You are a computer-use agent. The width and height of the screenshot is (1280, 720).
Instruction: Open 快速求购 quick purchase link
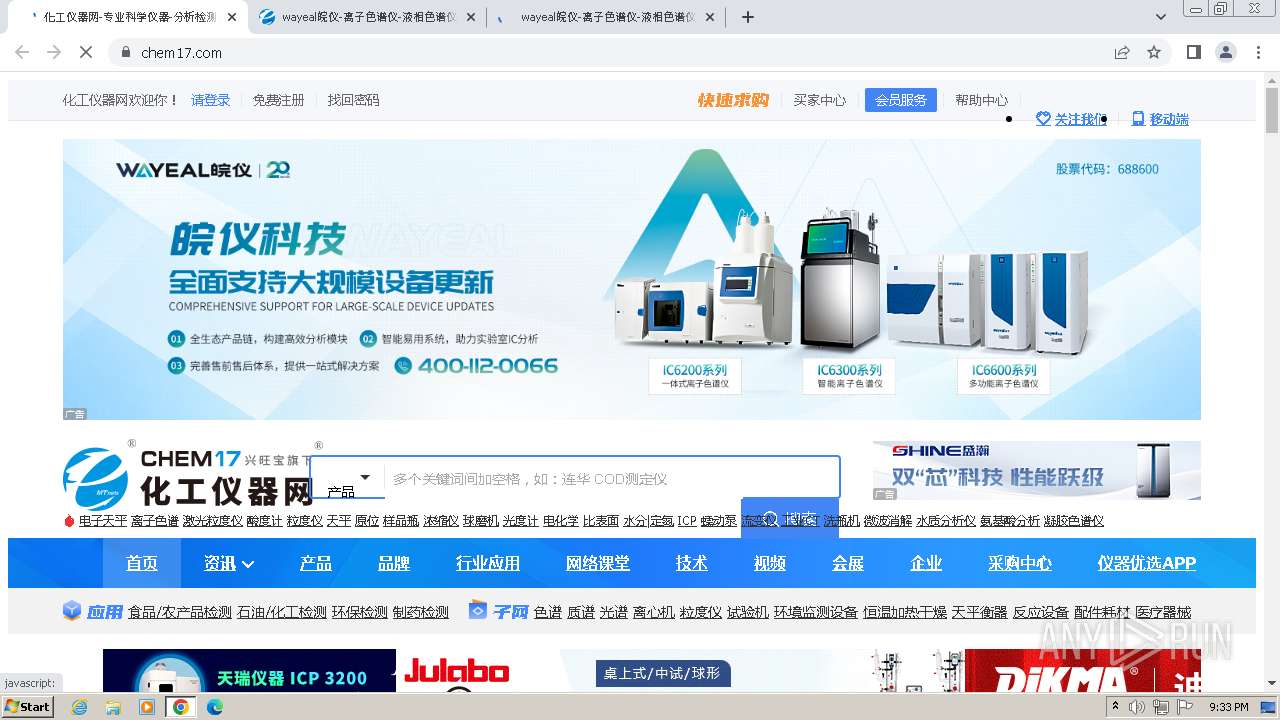coord(733,100)
